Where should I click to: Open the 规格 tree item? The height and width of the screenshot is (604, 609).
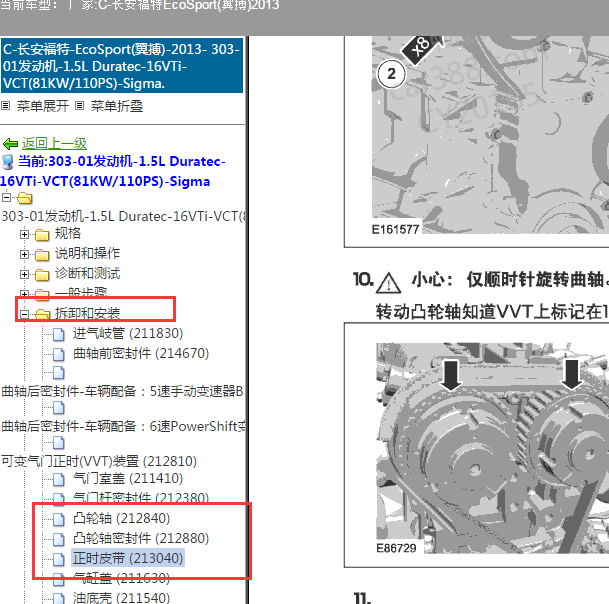[x=68, y=233]
